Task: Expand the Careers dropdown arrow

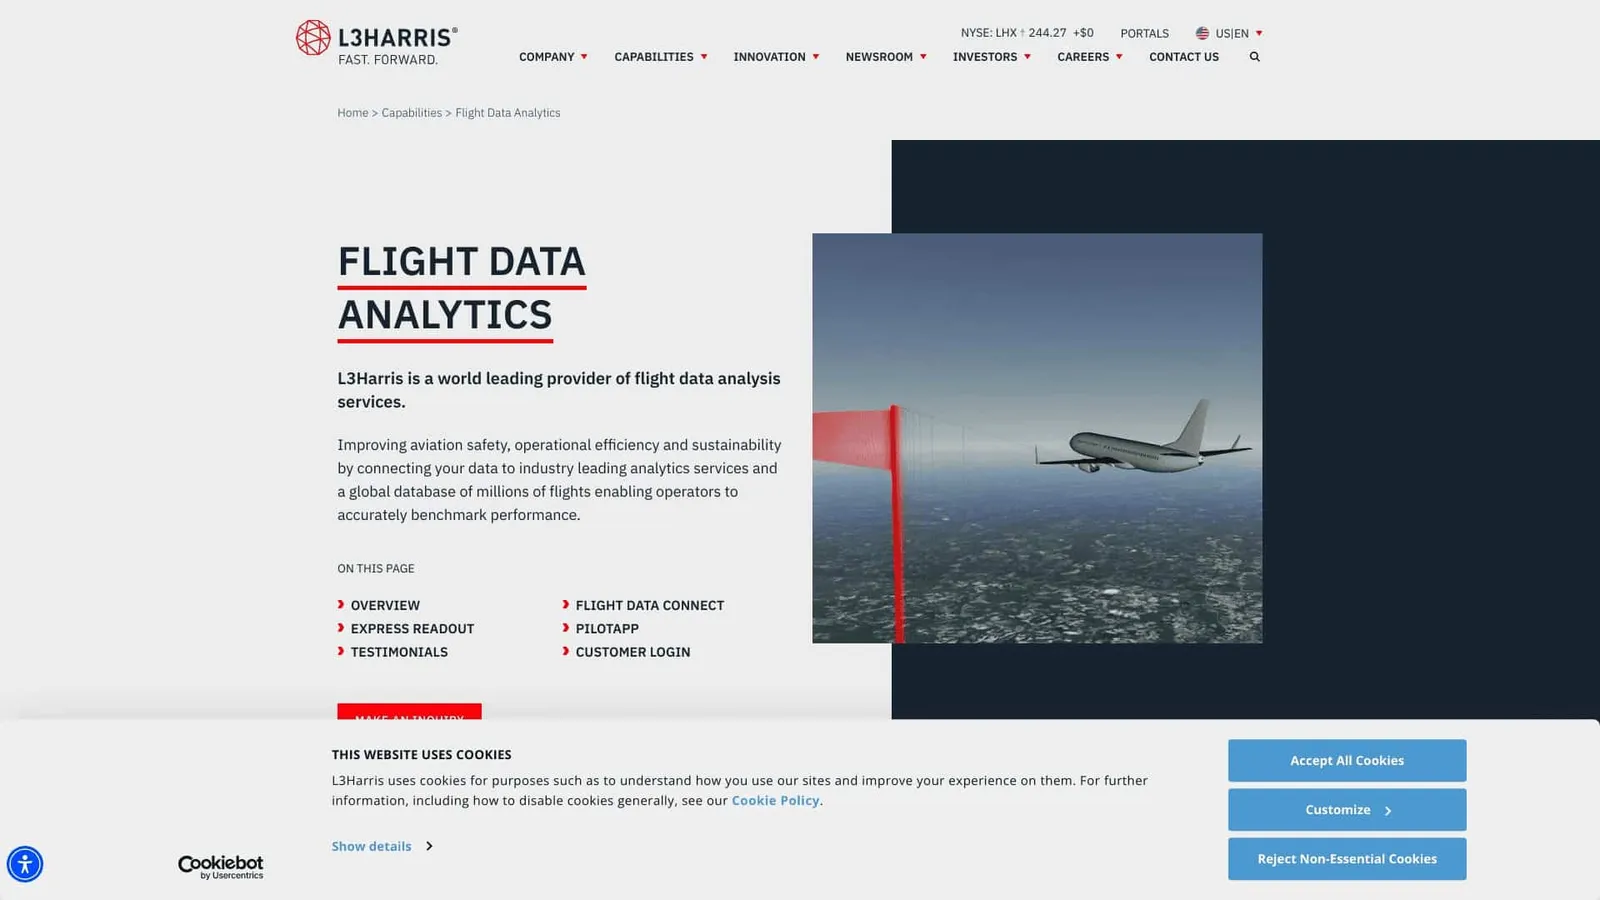Action: tap(1119, 57)
